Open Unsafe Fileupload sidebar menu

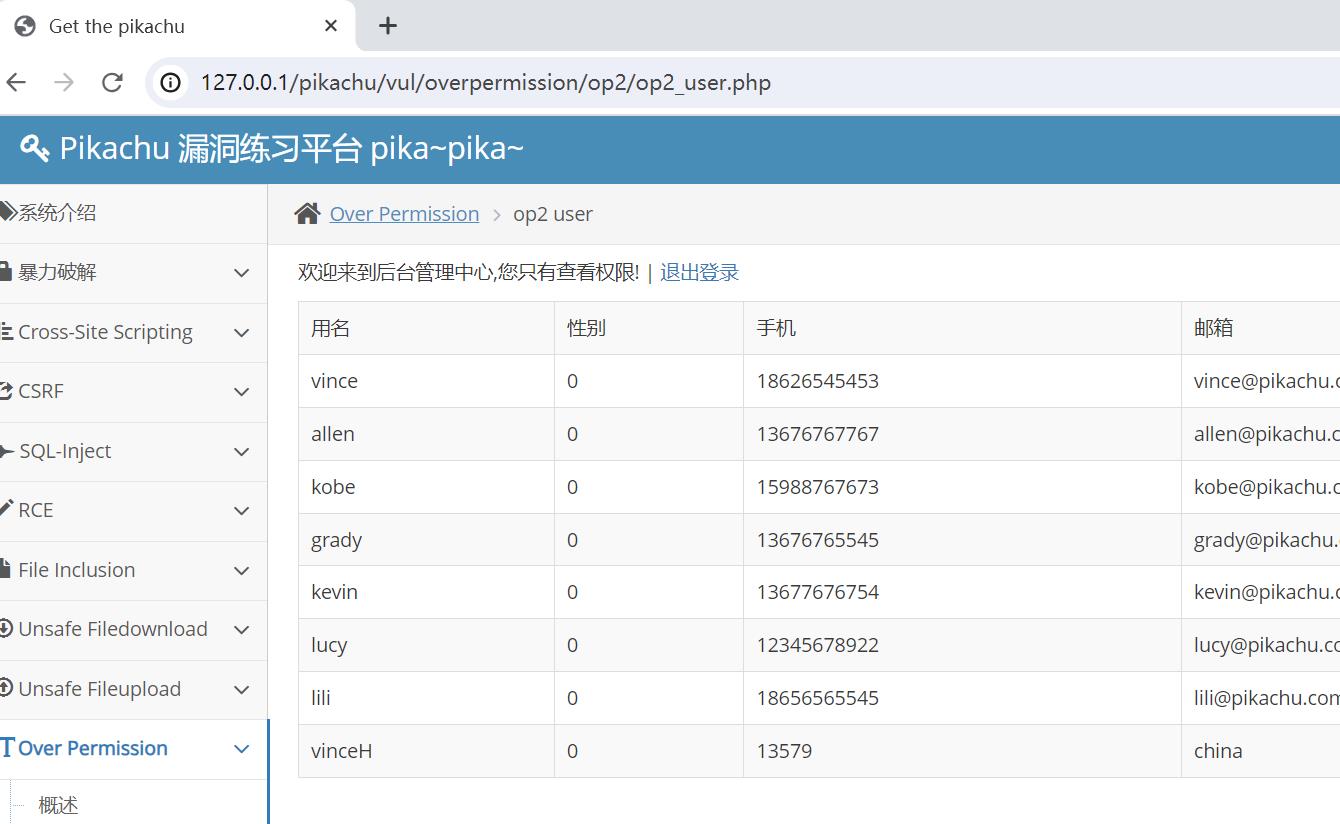tap(133, 689)
